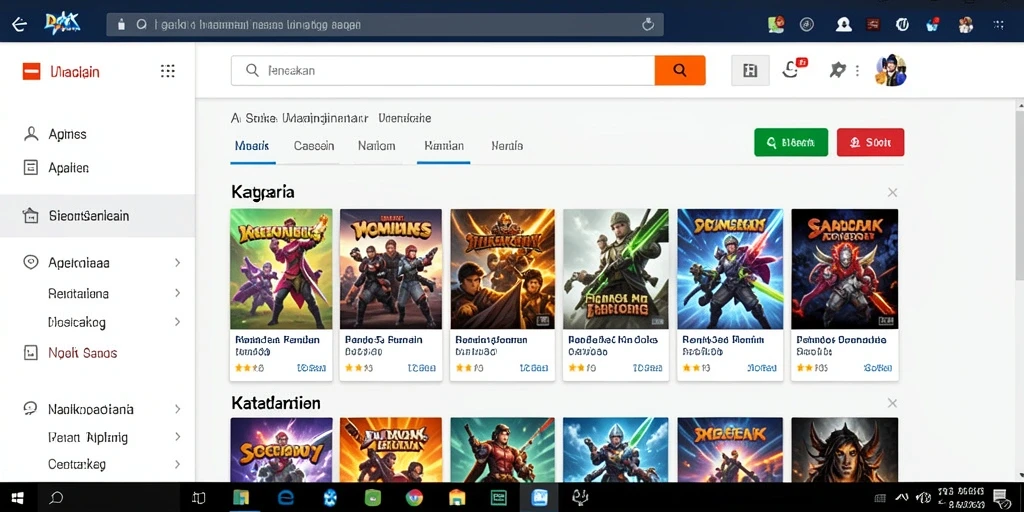This screenshot has width=1024, height=512.
Task: Click the small red square icon in the browser toolbar
Action: tap(872, 25)
